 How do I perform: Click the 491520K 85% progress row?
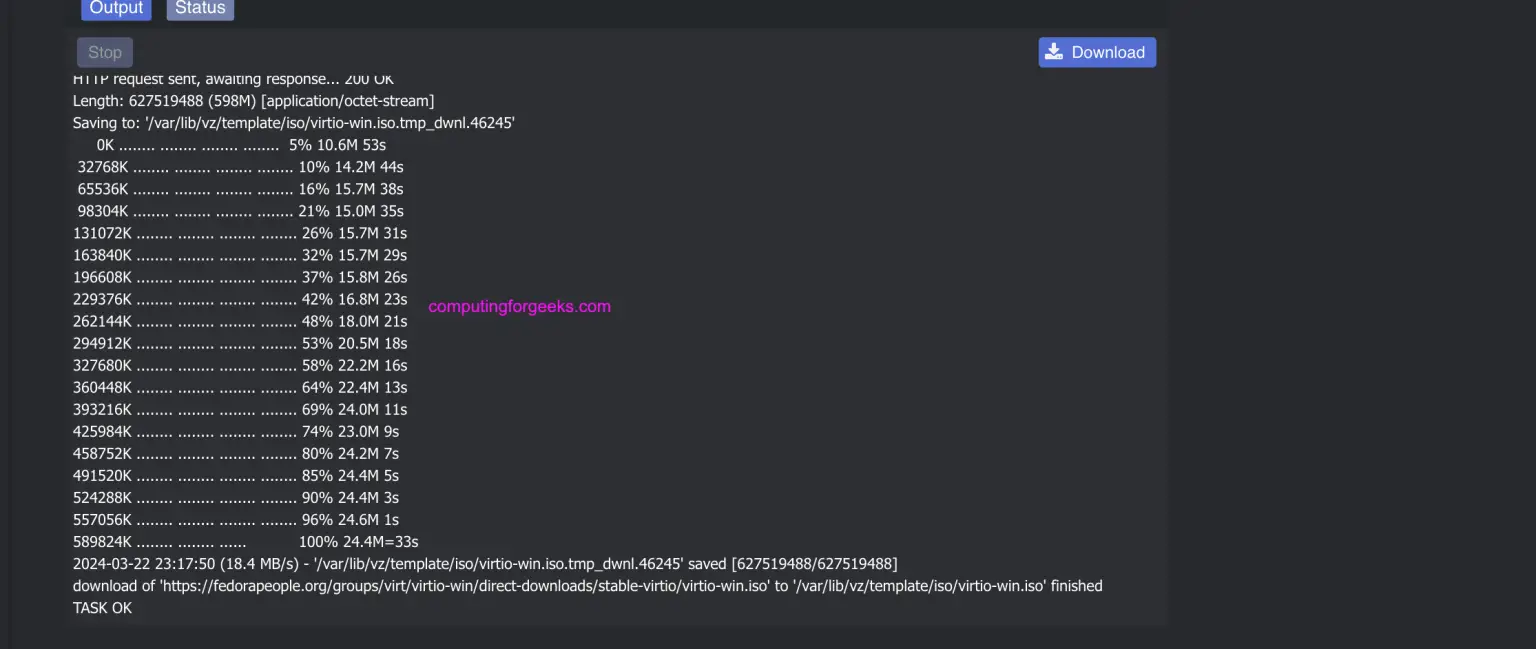(x=236, y=476)
